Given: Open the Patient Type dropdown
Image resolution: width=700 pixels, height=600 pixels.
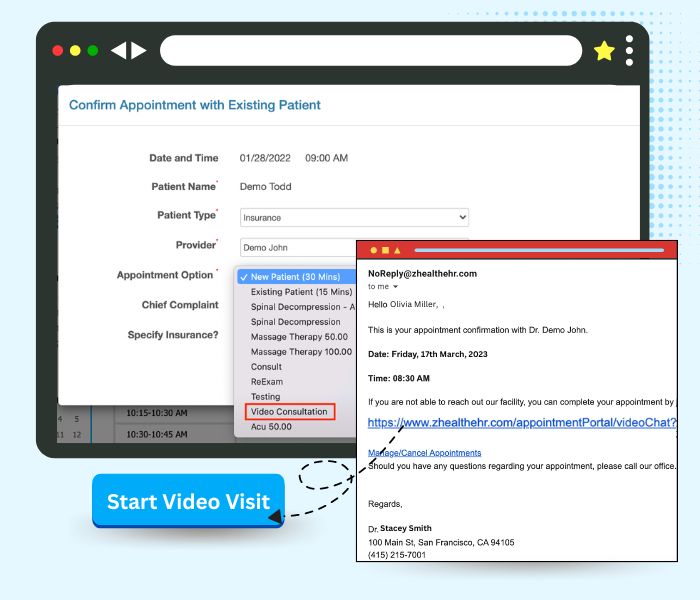Looking at the screenshot, I should point(354,217).
